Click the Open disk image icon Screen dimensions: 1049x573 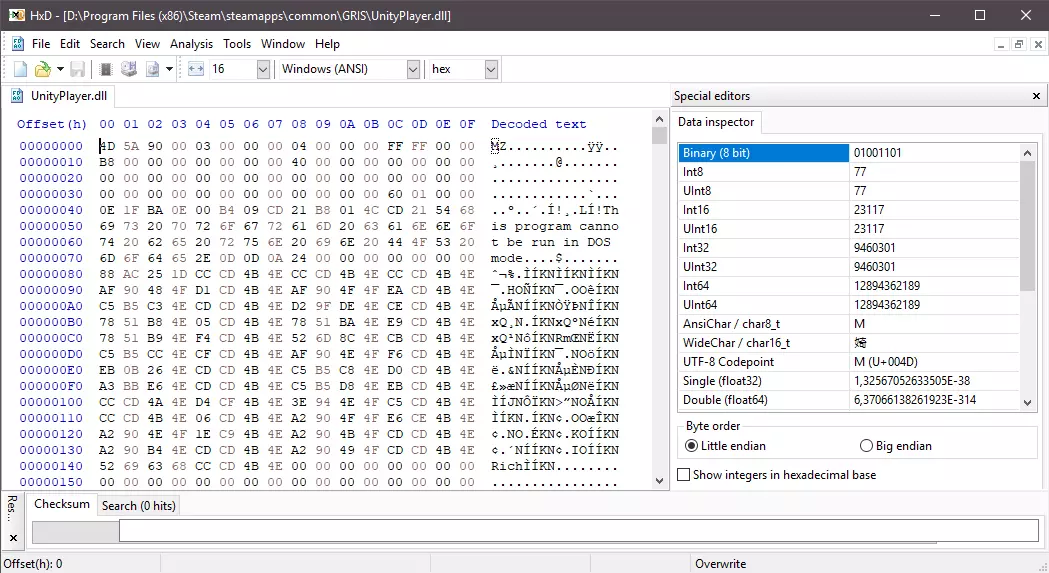click(x=153, y=69)
